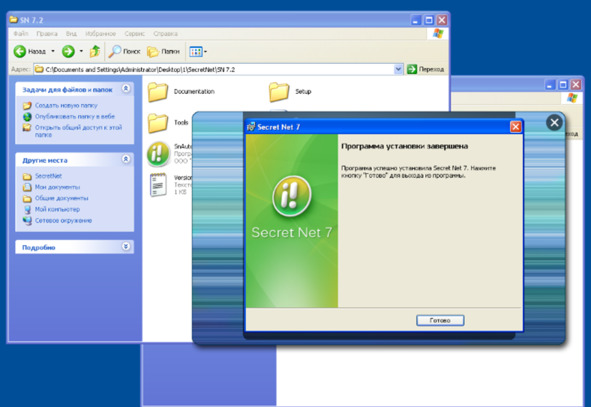Collapse the Другие места panel
Viewport: 591px width, 407px height.
pyautogui.click(x=126, y=159)
